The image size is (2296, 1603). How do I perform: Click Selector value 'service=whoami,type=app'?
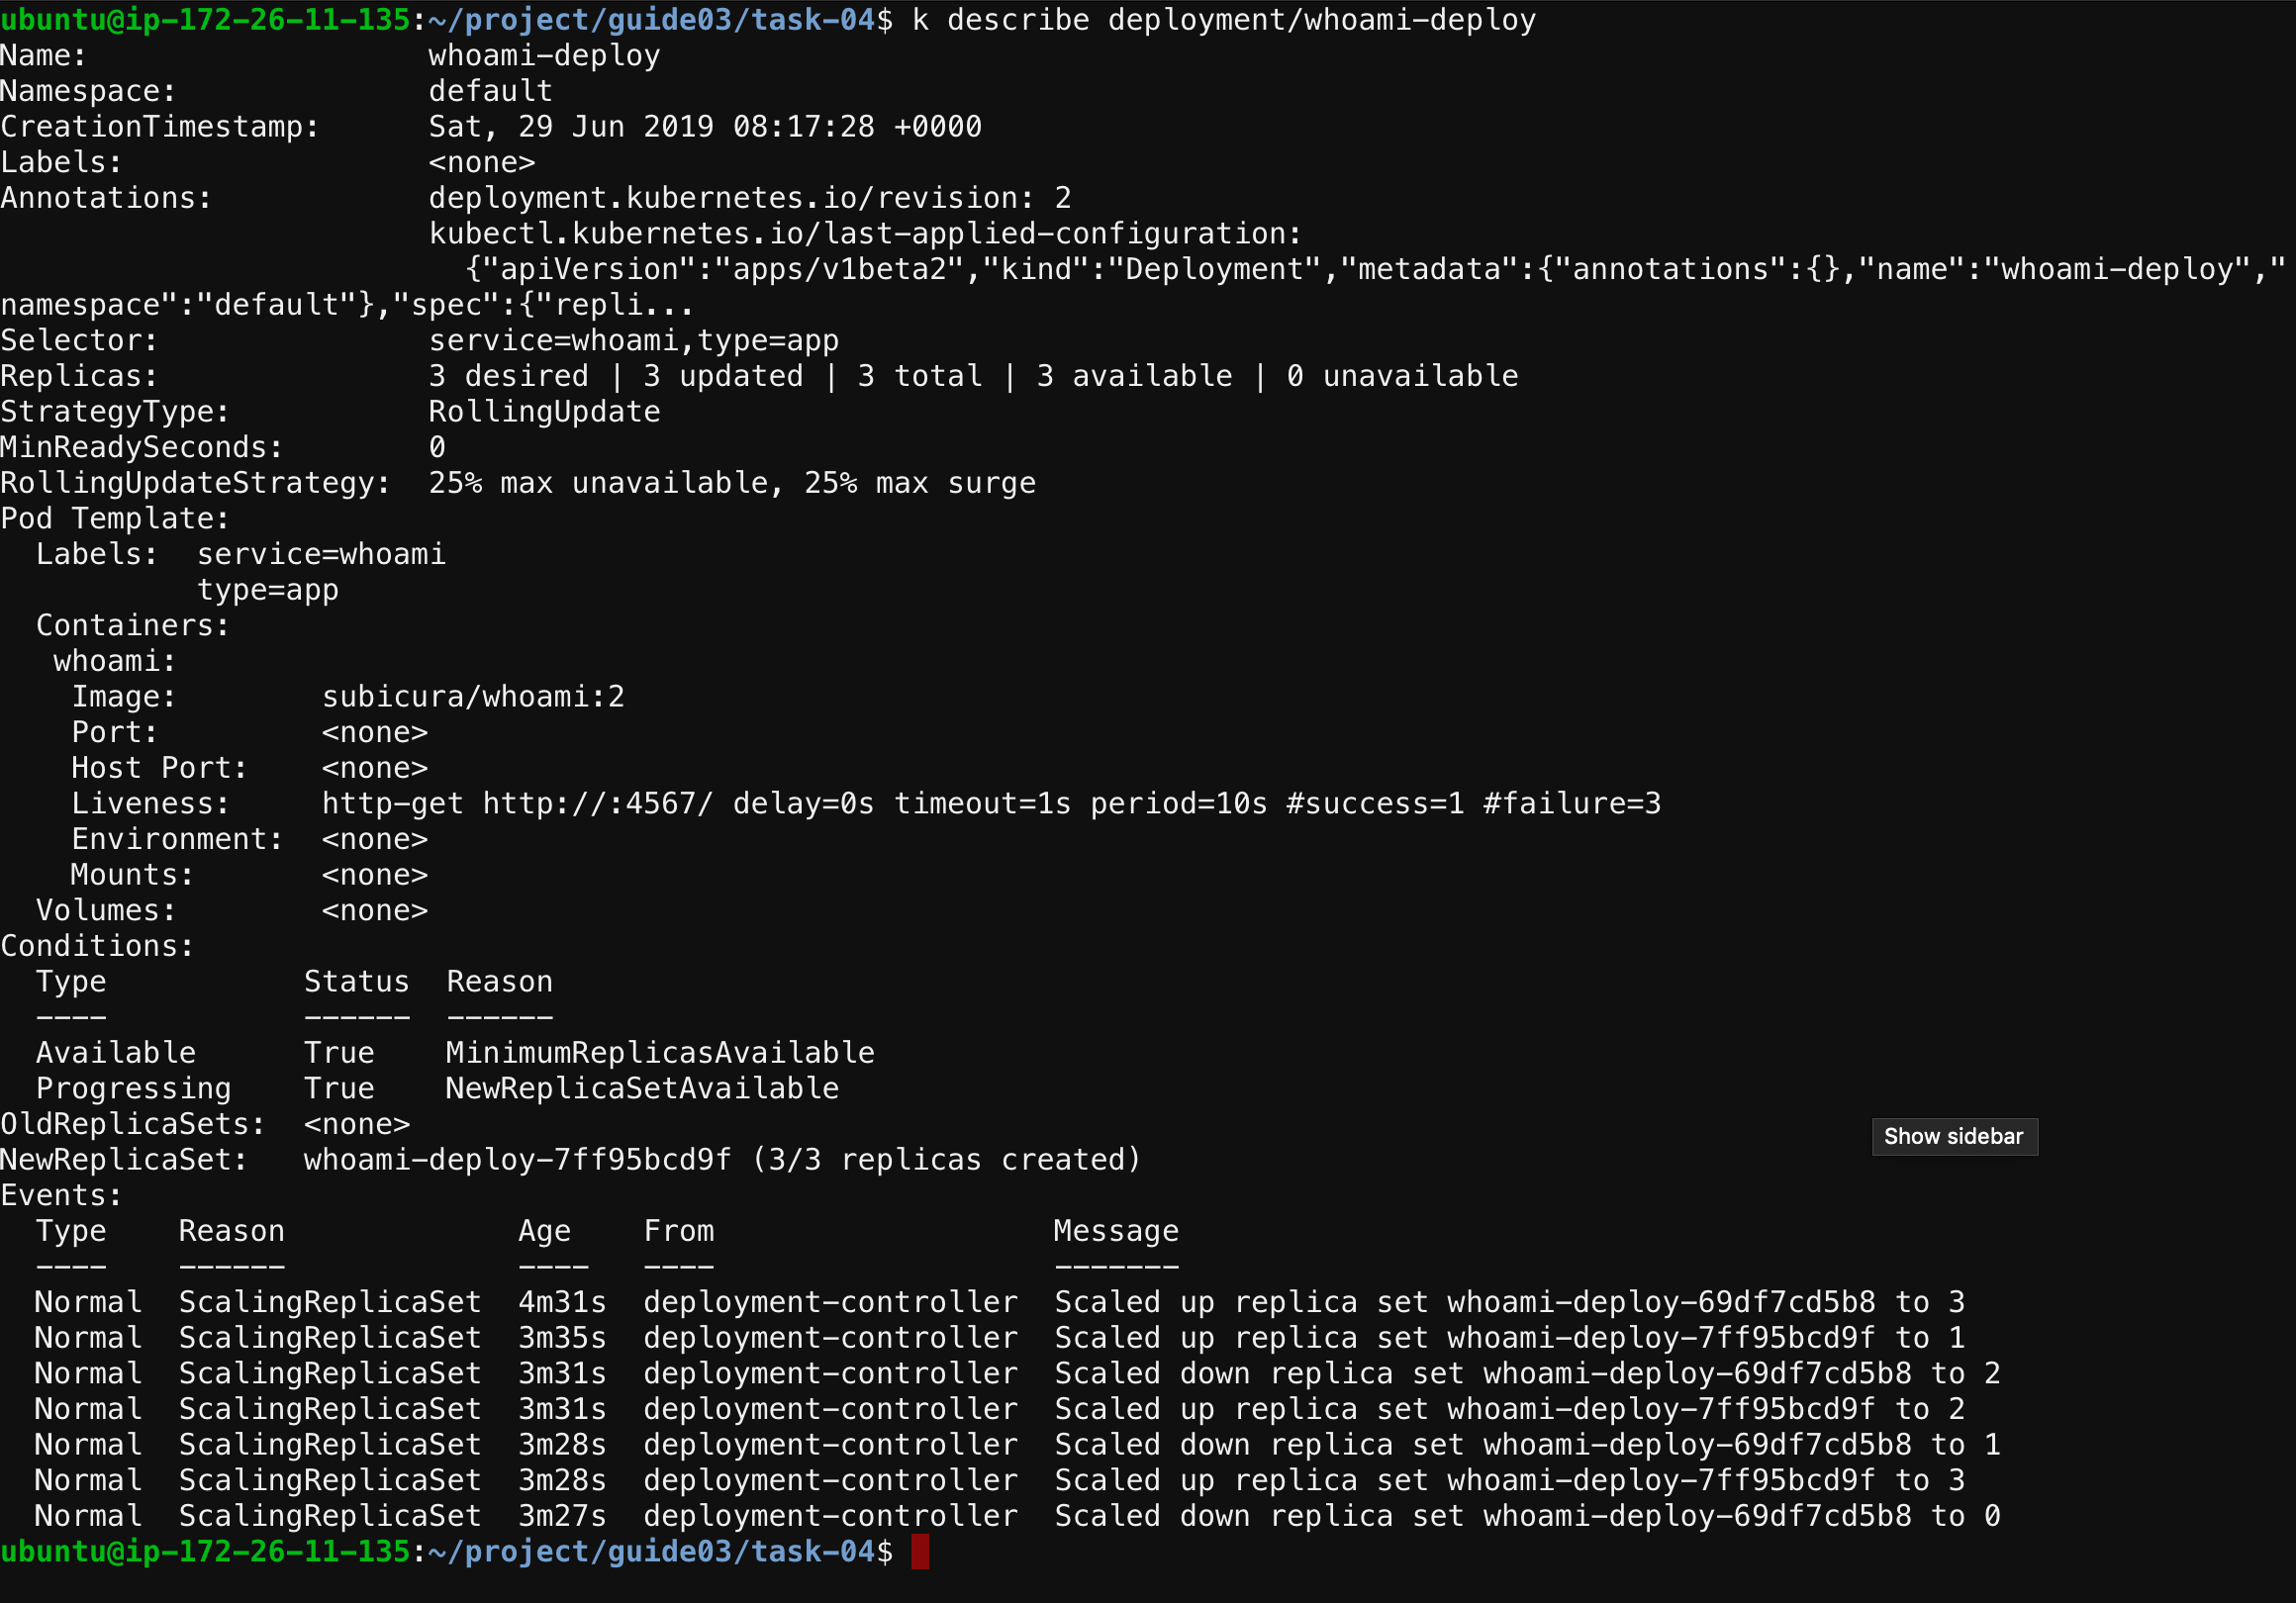tap(634, 341)
